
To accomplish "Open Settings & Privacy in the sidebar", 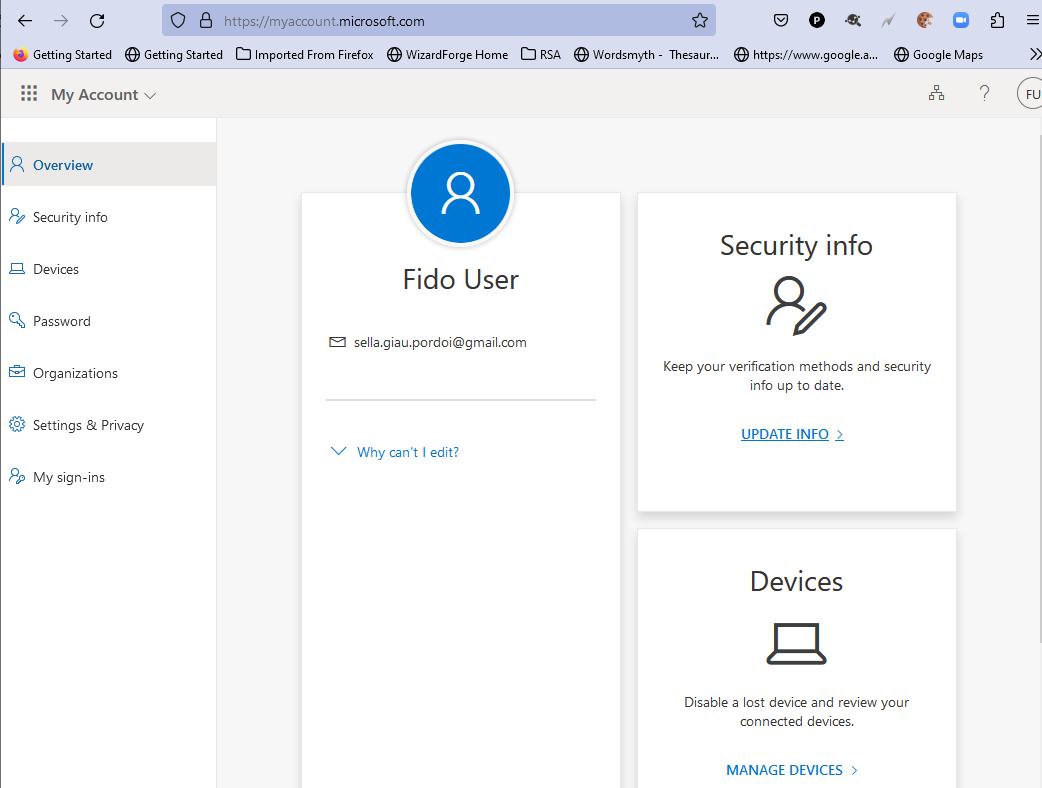I will 109,425.
